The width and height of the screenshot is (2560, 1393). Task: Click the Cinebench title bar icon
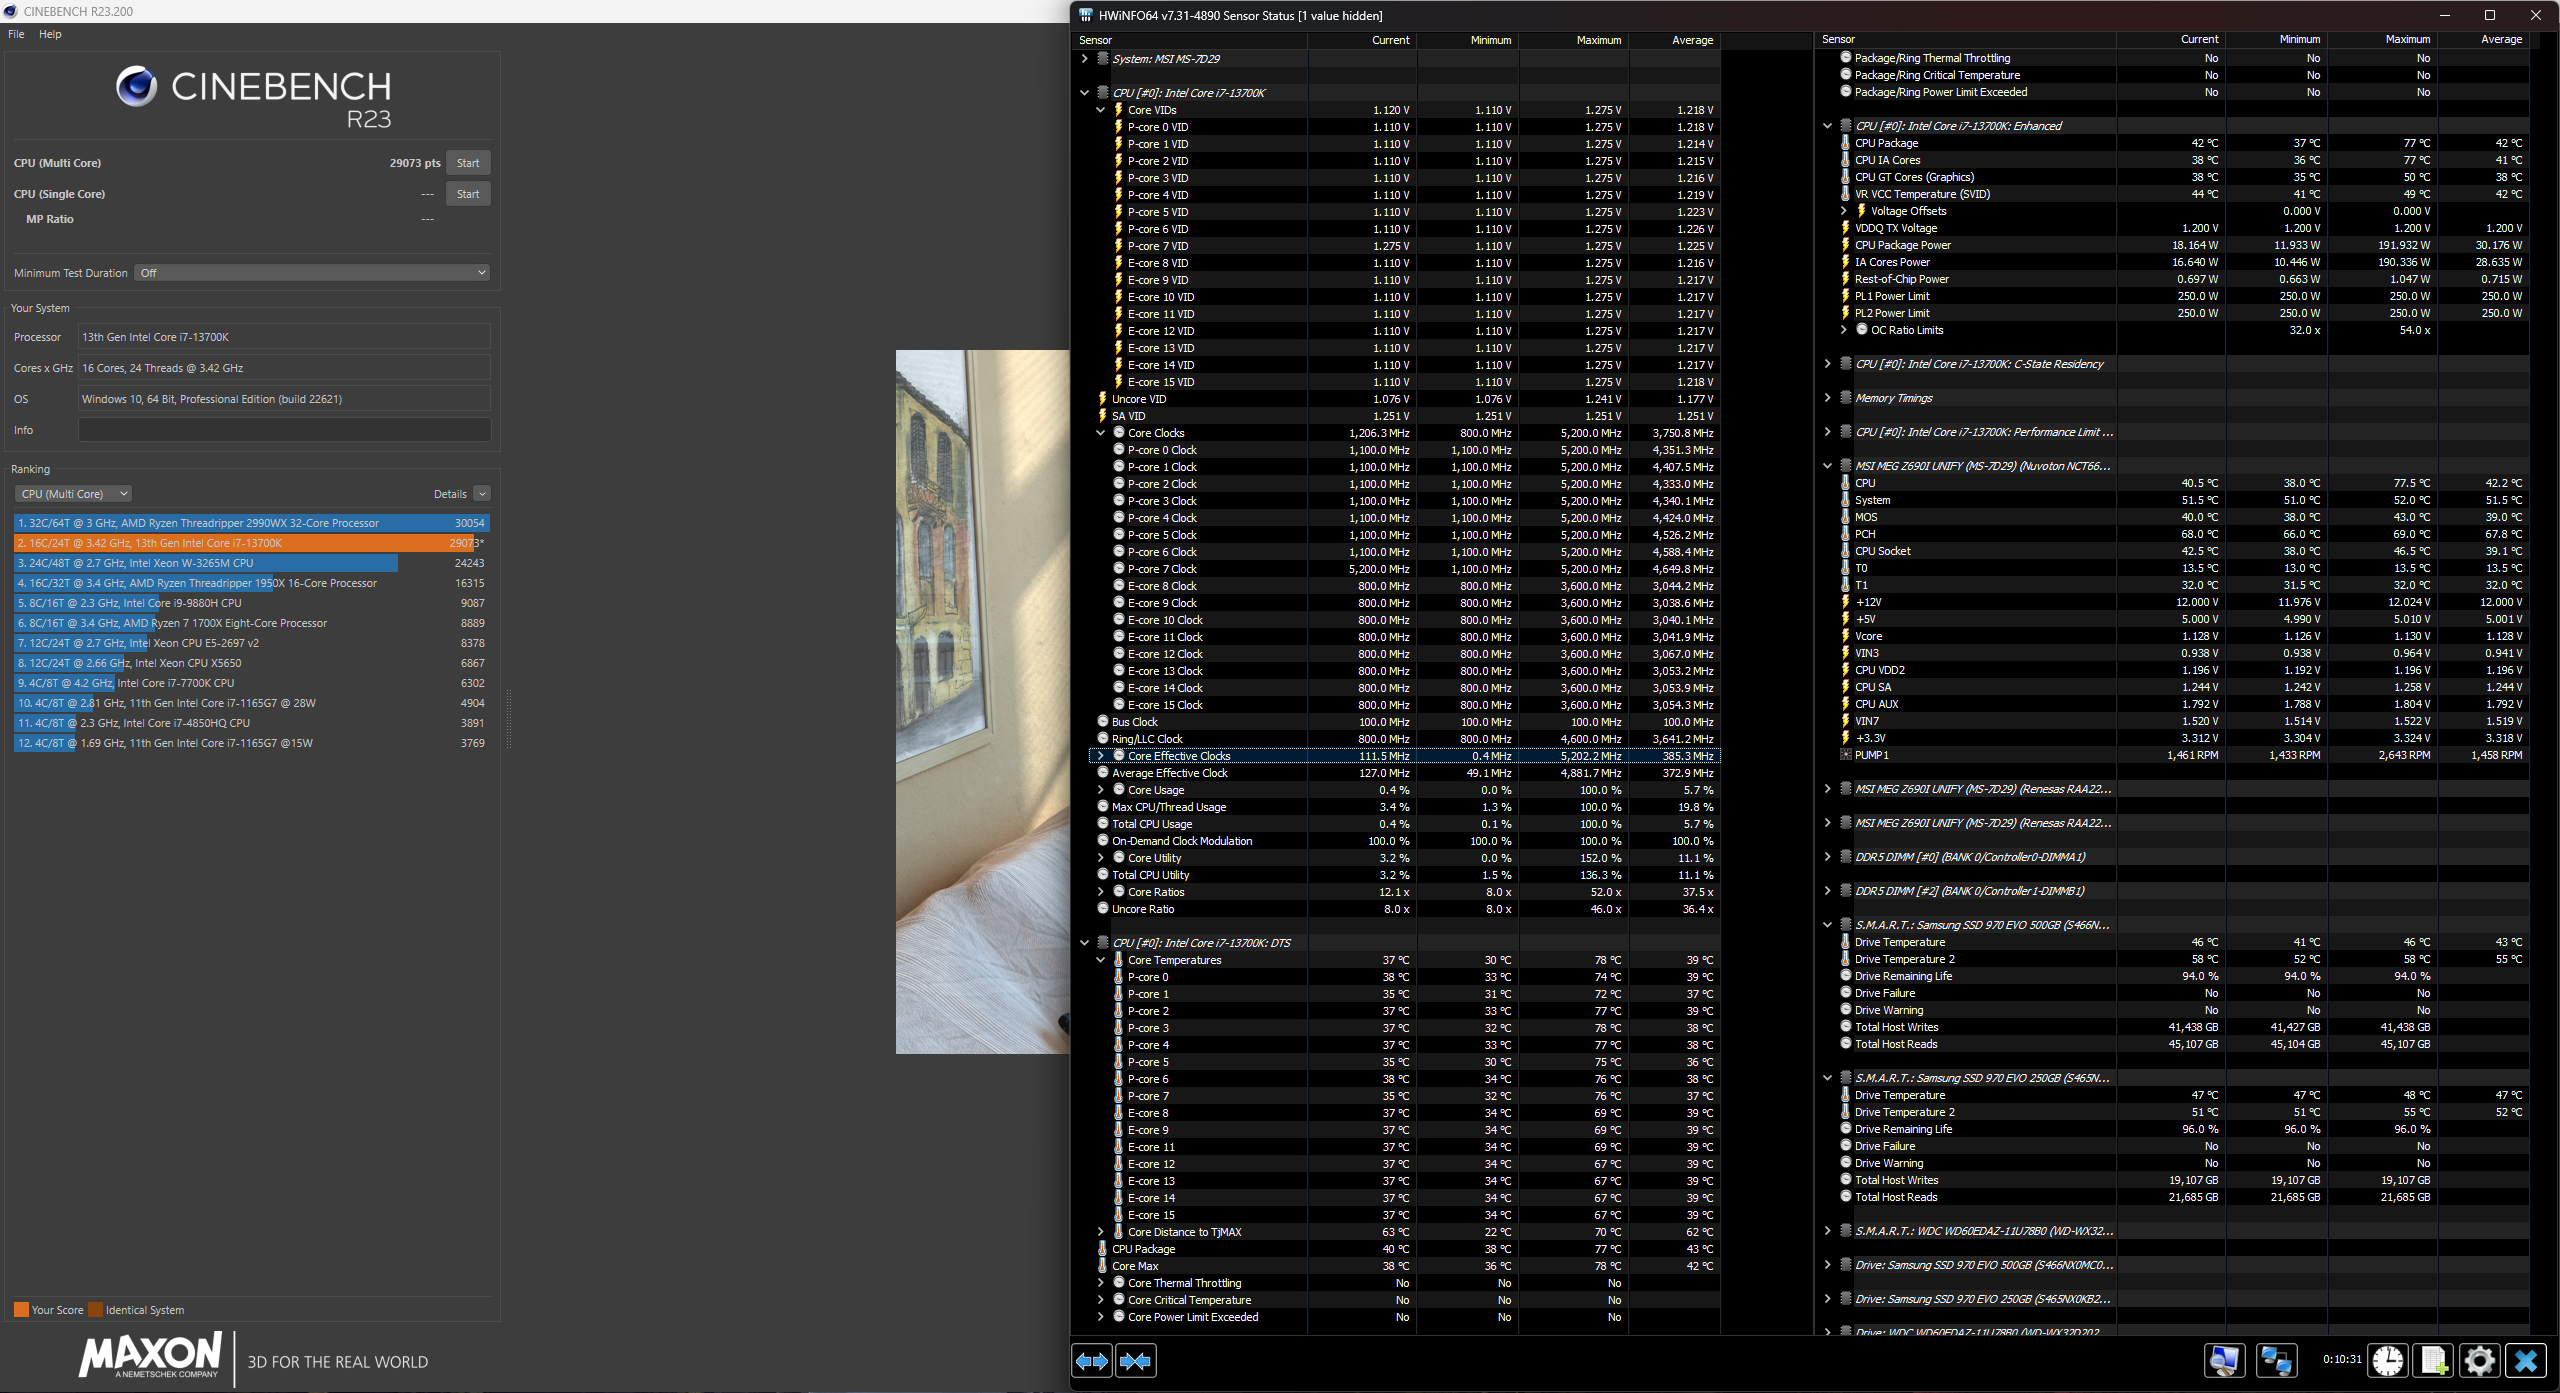[11, 11]
